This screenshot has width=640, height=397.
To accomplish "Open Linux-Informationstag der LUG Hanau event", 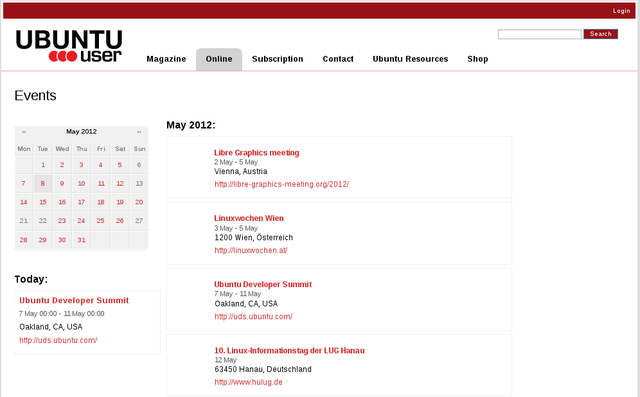I will tap(289, 350).
